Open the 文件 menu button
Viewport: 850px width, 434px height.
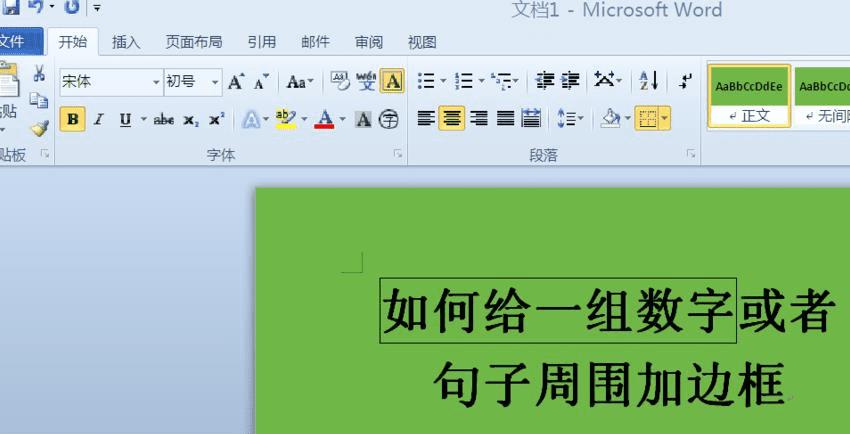(x=19, y=41)
